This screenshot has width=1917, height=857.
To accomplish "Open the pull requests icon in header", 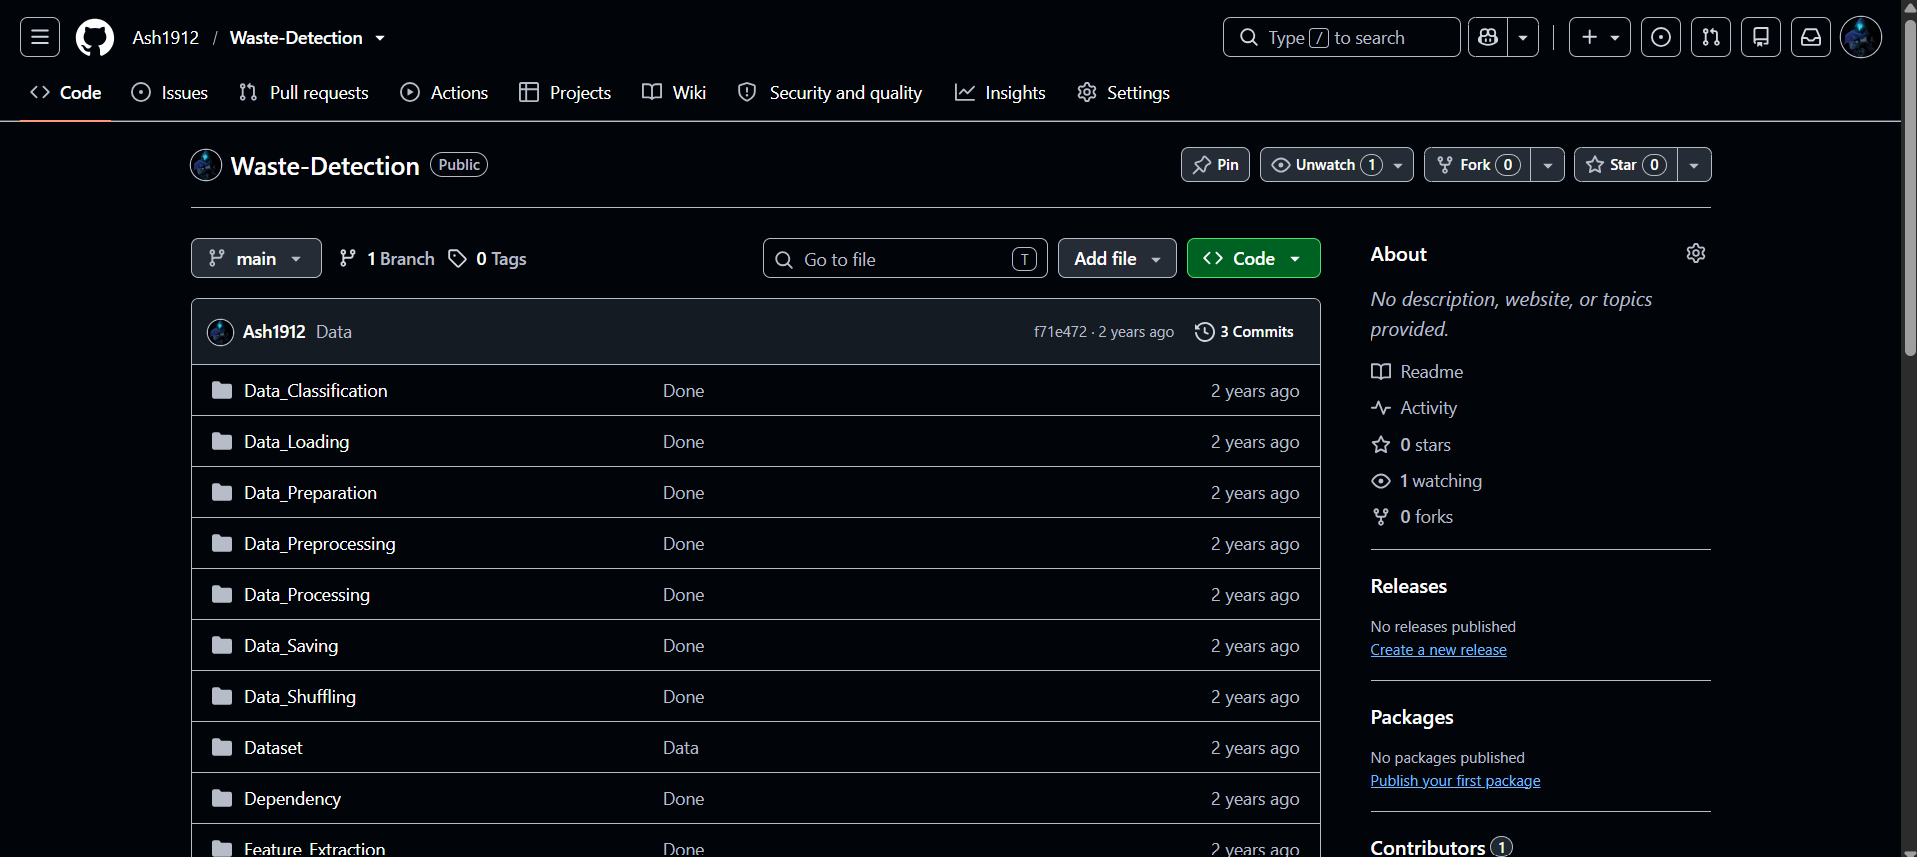I will tap(1711, 38).
